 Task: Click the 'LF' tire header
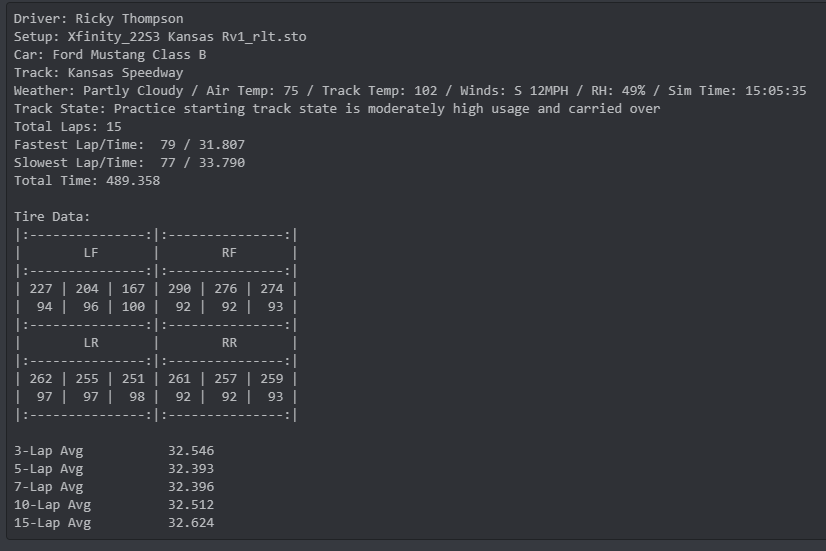tap(91, 253)
